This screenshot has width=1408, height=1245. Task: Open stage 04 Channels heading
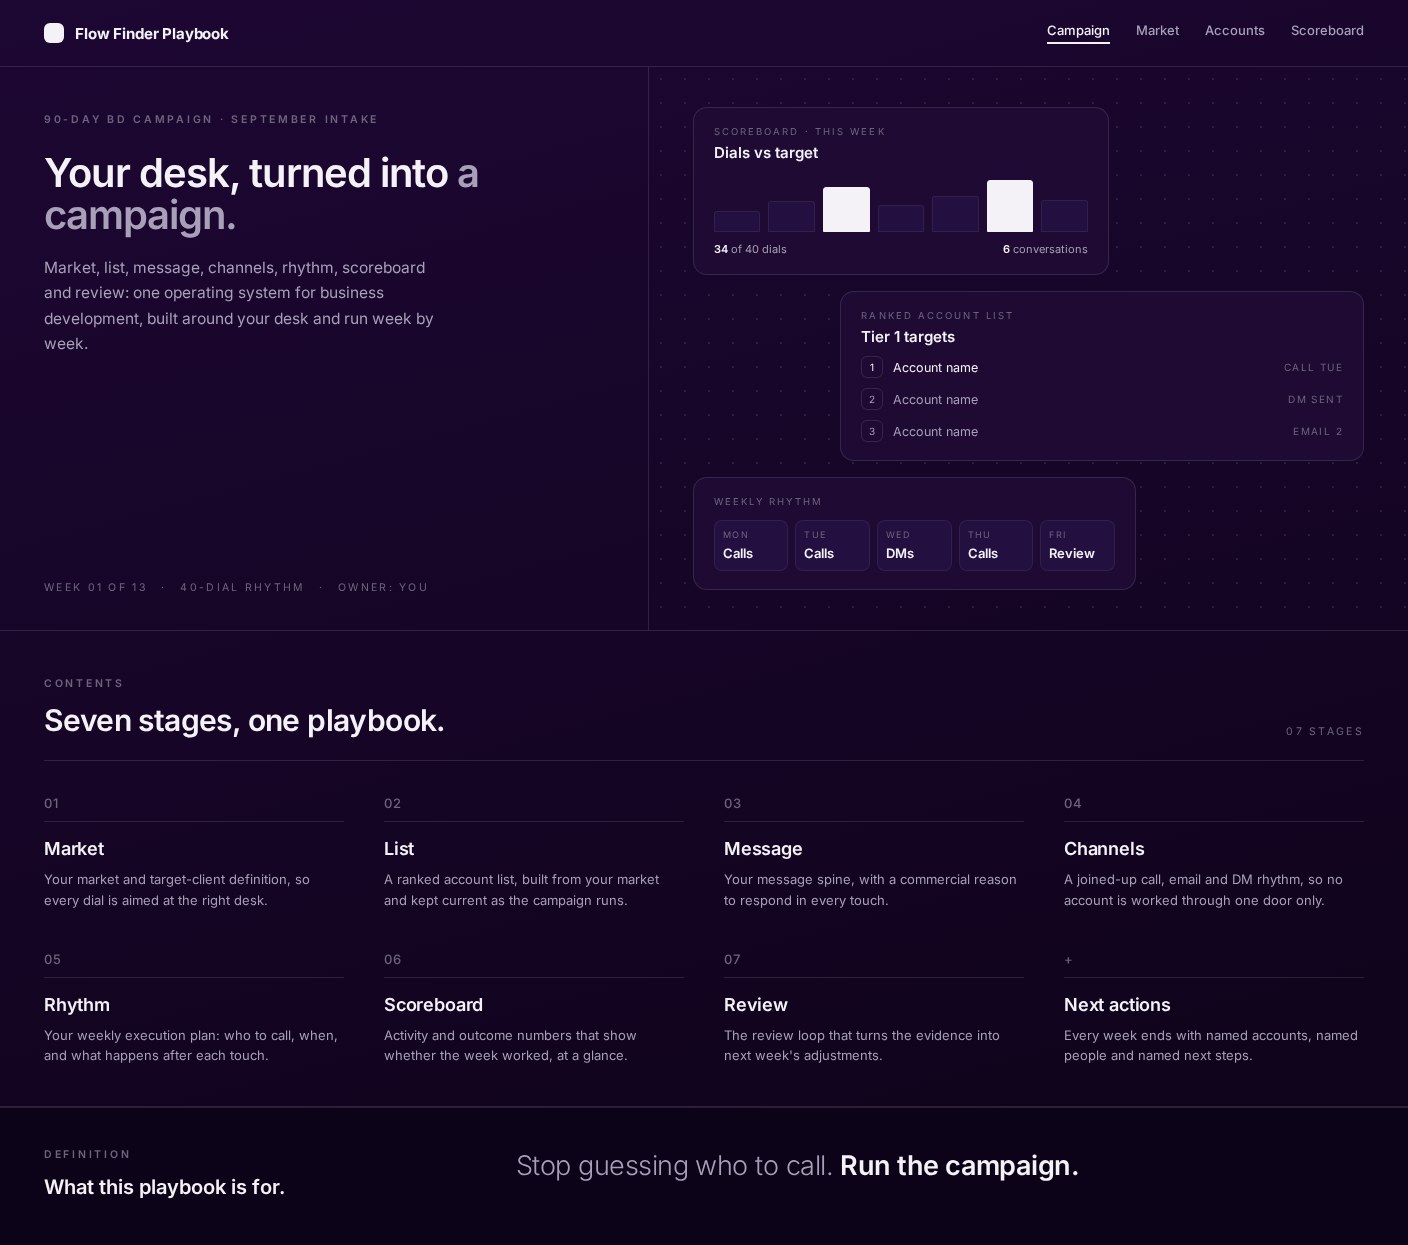[x=1104, y=849]
